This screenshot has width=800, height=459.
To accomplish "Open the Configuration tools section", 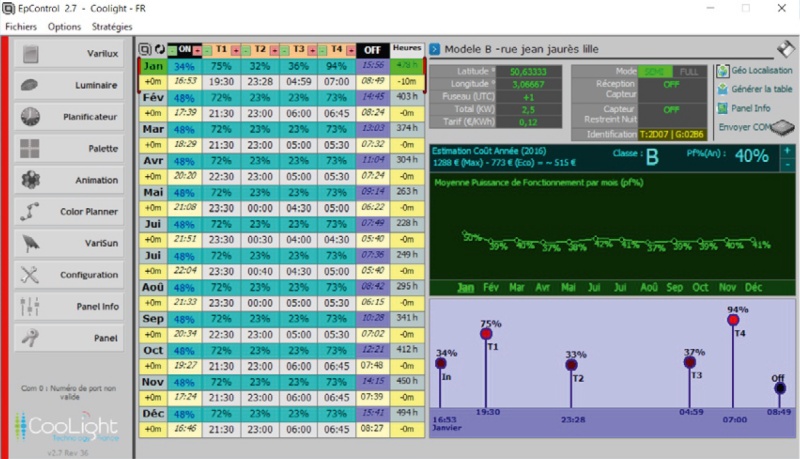I will [x=69, y=275].
